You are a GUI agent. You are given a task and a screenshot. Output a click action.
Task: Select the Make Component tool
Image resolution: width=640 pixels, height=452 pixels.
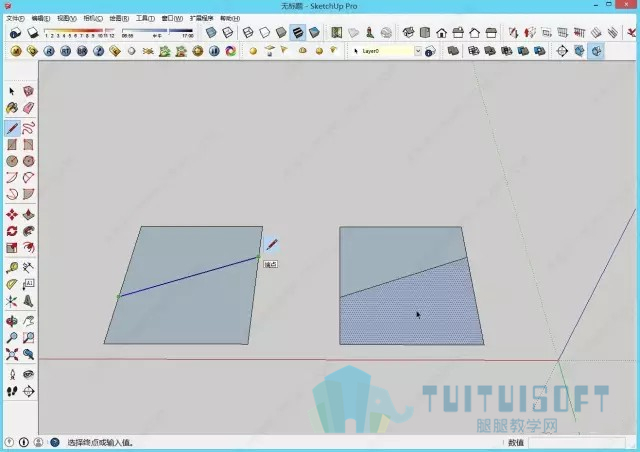click(28, 91)
